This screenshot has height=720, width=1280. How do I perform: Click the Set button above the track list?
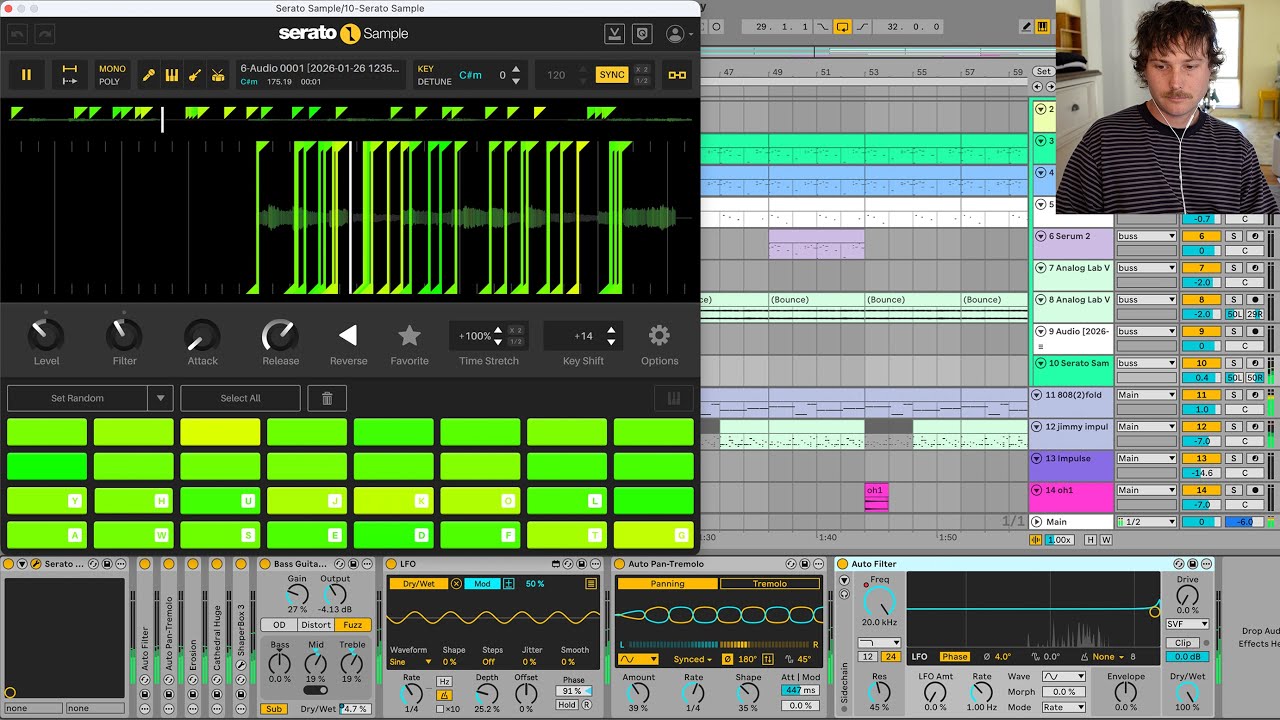pos(1043,72)
